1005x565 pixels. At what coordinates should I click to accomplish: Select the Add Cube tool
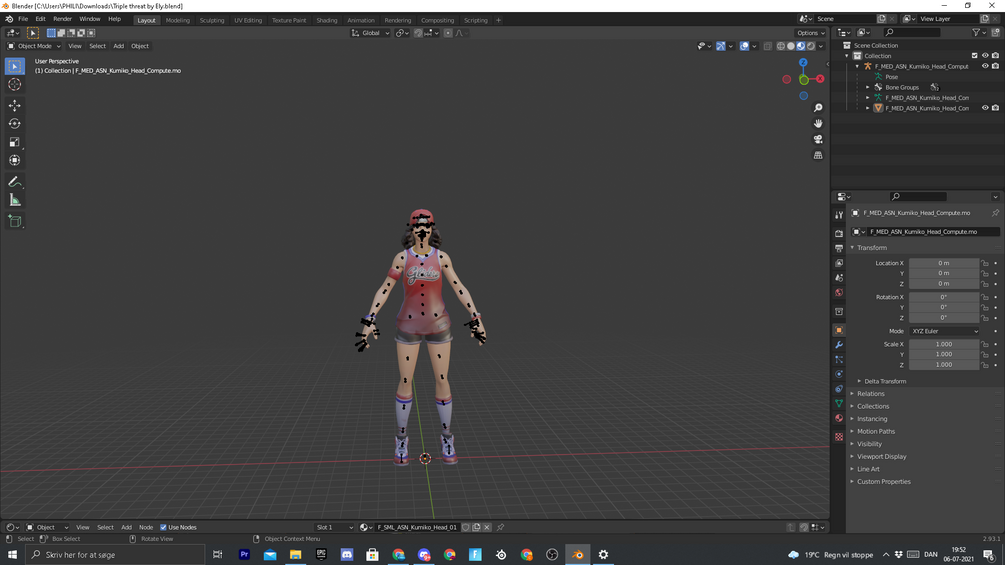point(15,222)
